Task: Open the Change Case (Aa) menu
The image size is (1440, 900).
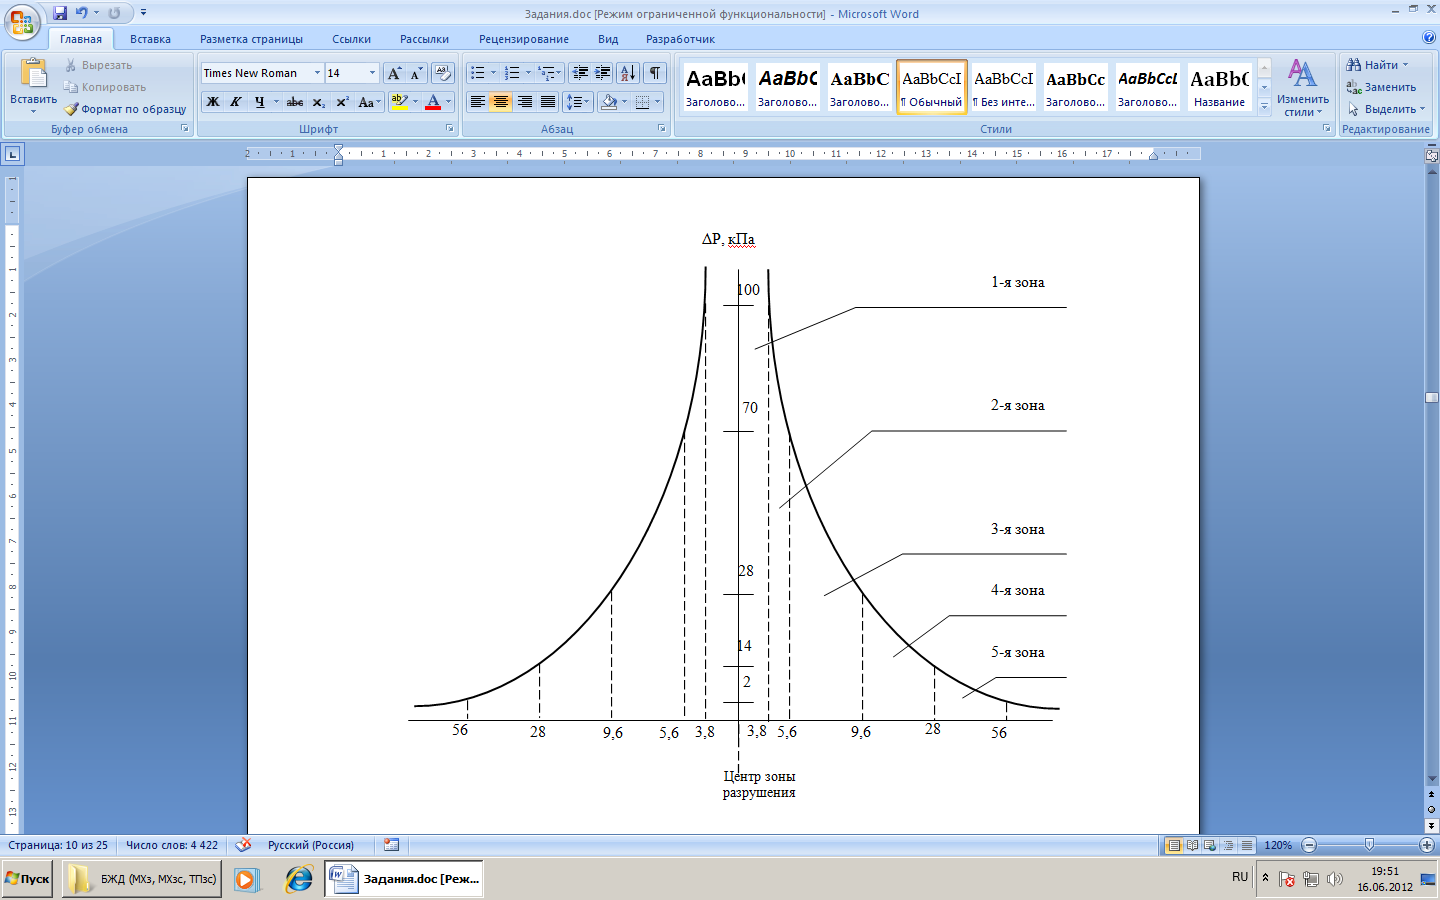Action: [x=369, y=102]
